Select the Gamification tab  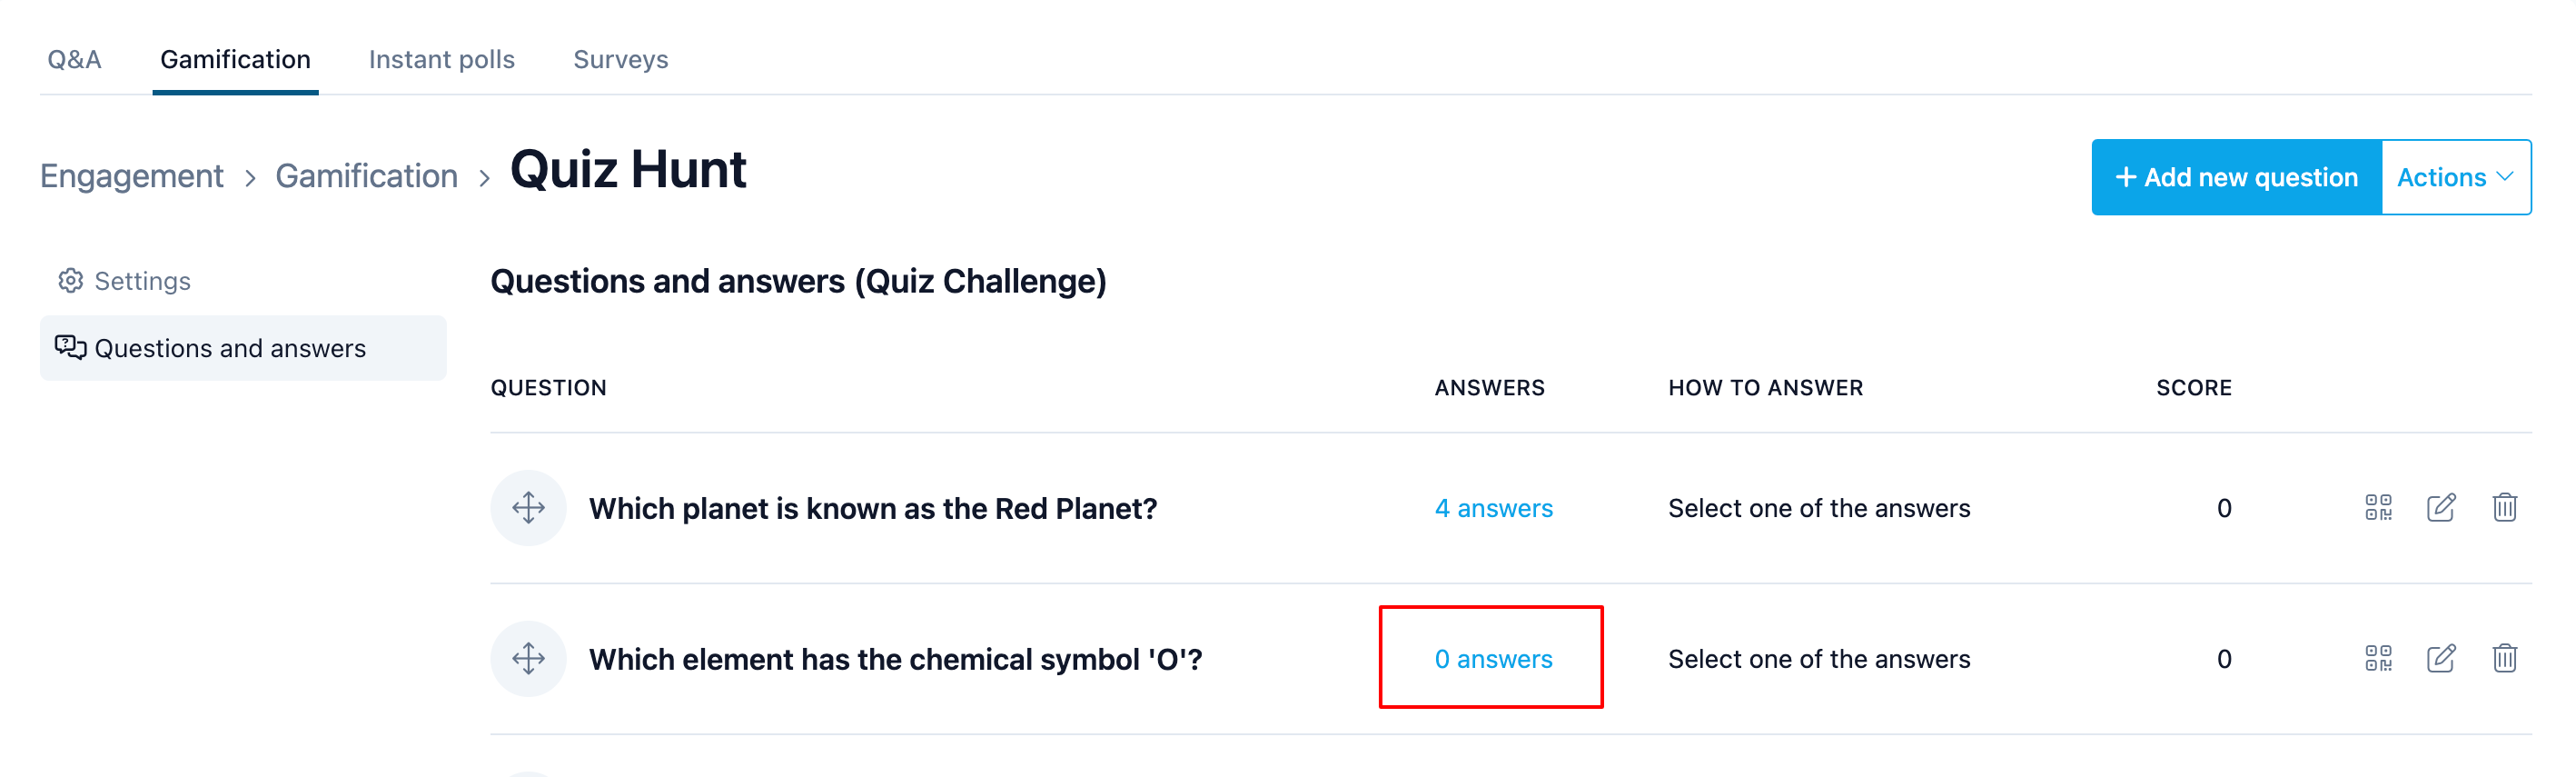235,60
